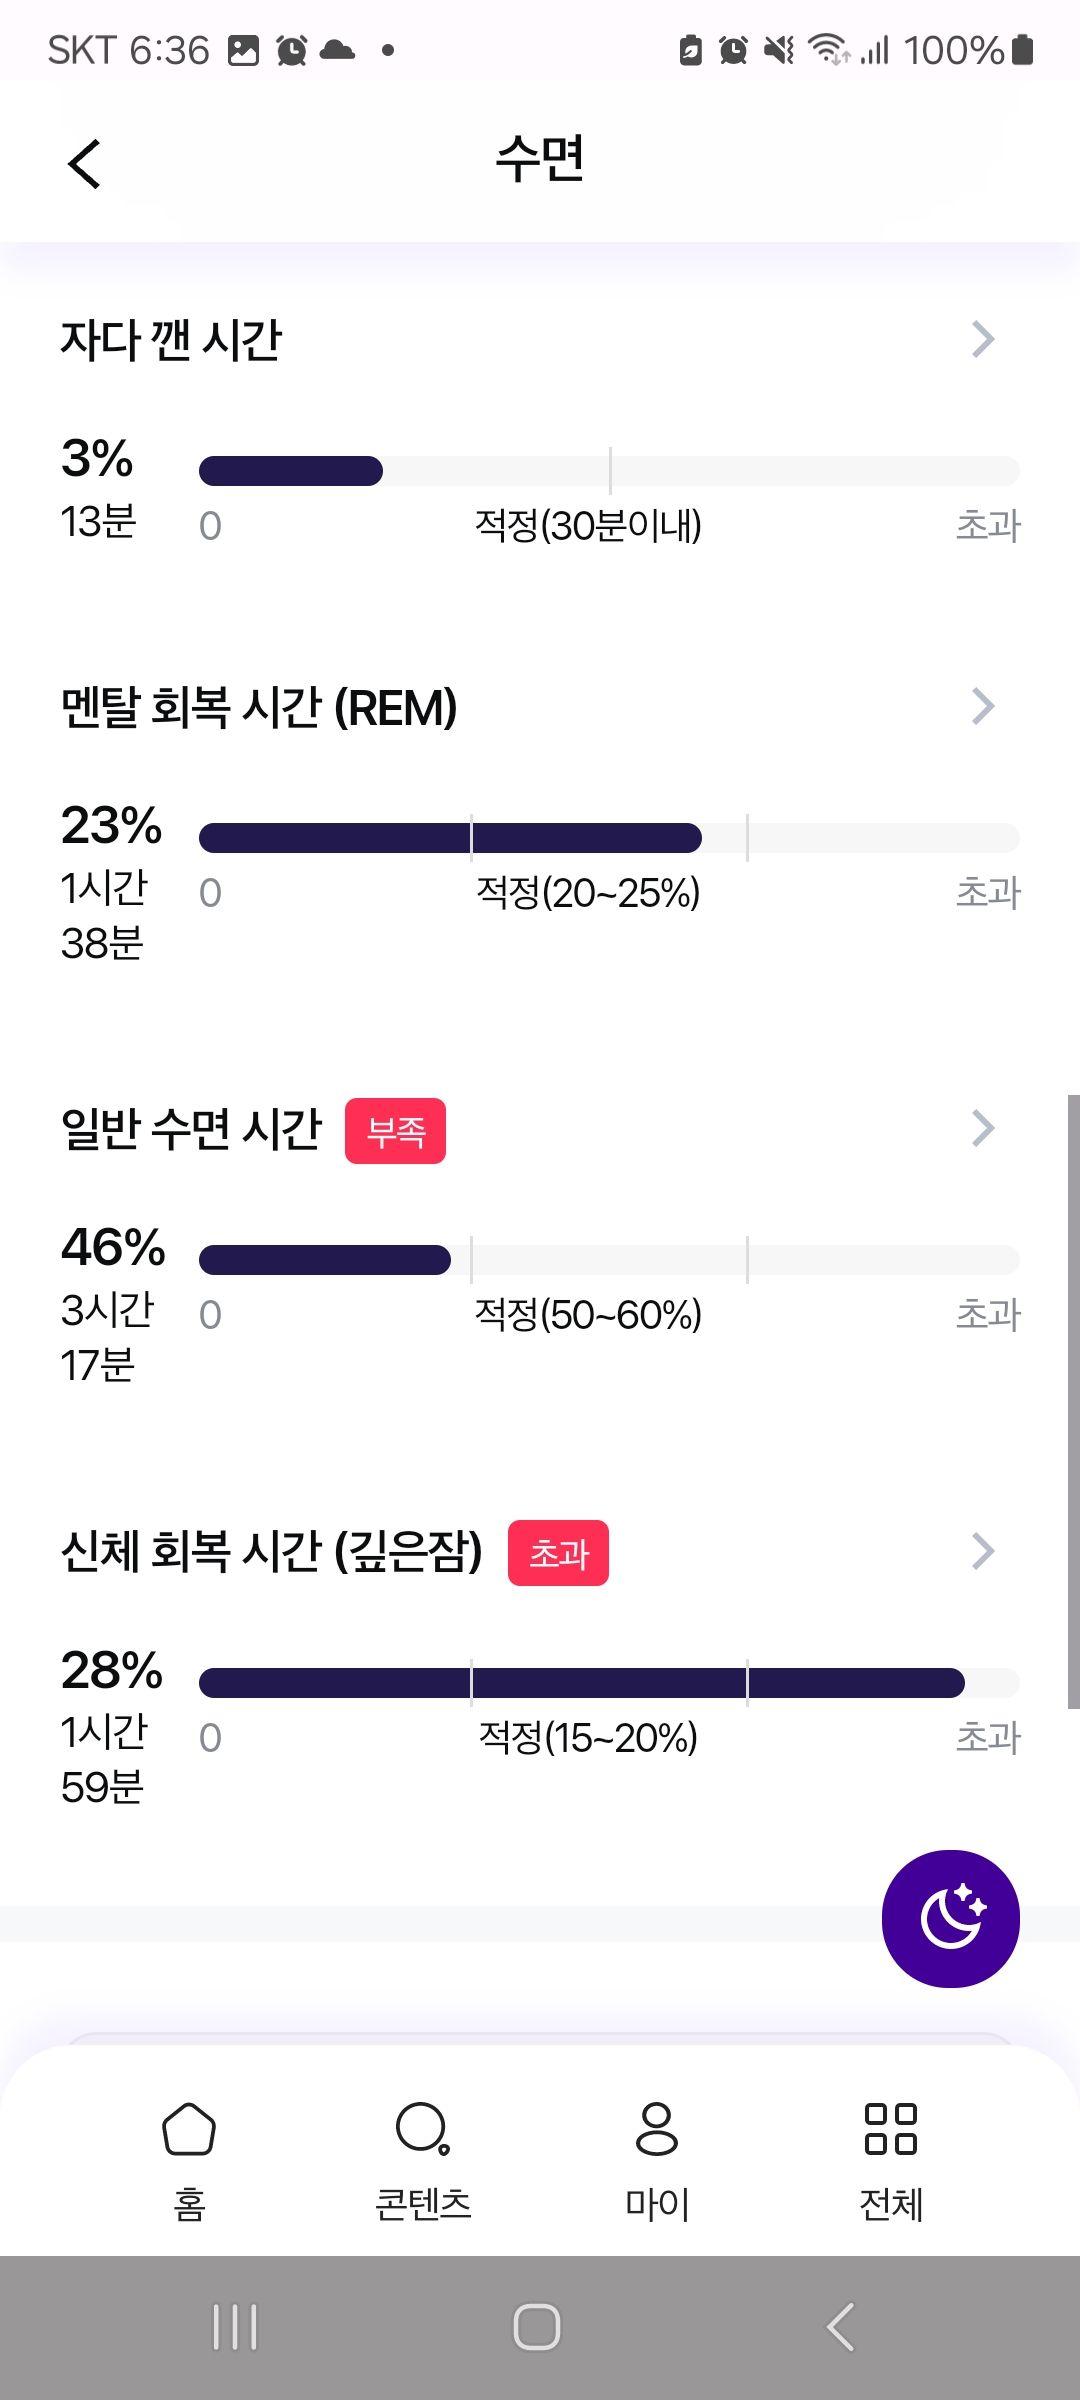The width and height of the screenshot is (1080, 2400).
Task: Expand 신체 회복 시간 (깊은잠) chevron
Action: (x=983, y=1551)
